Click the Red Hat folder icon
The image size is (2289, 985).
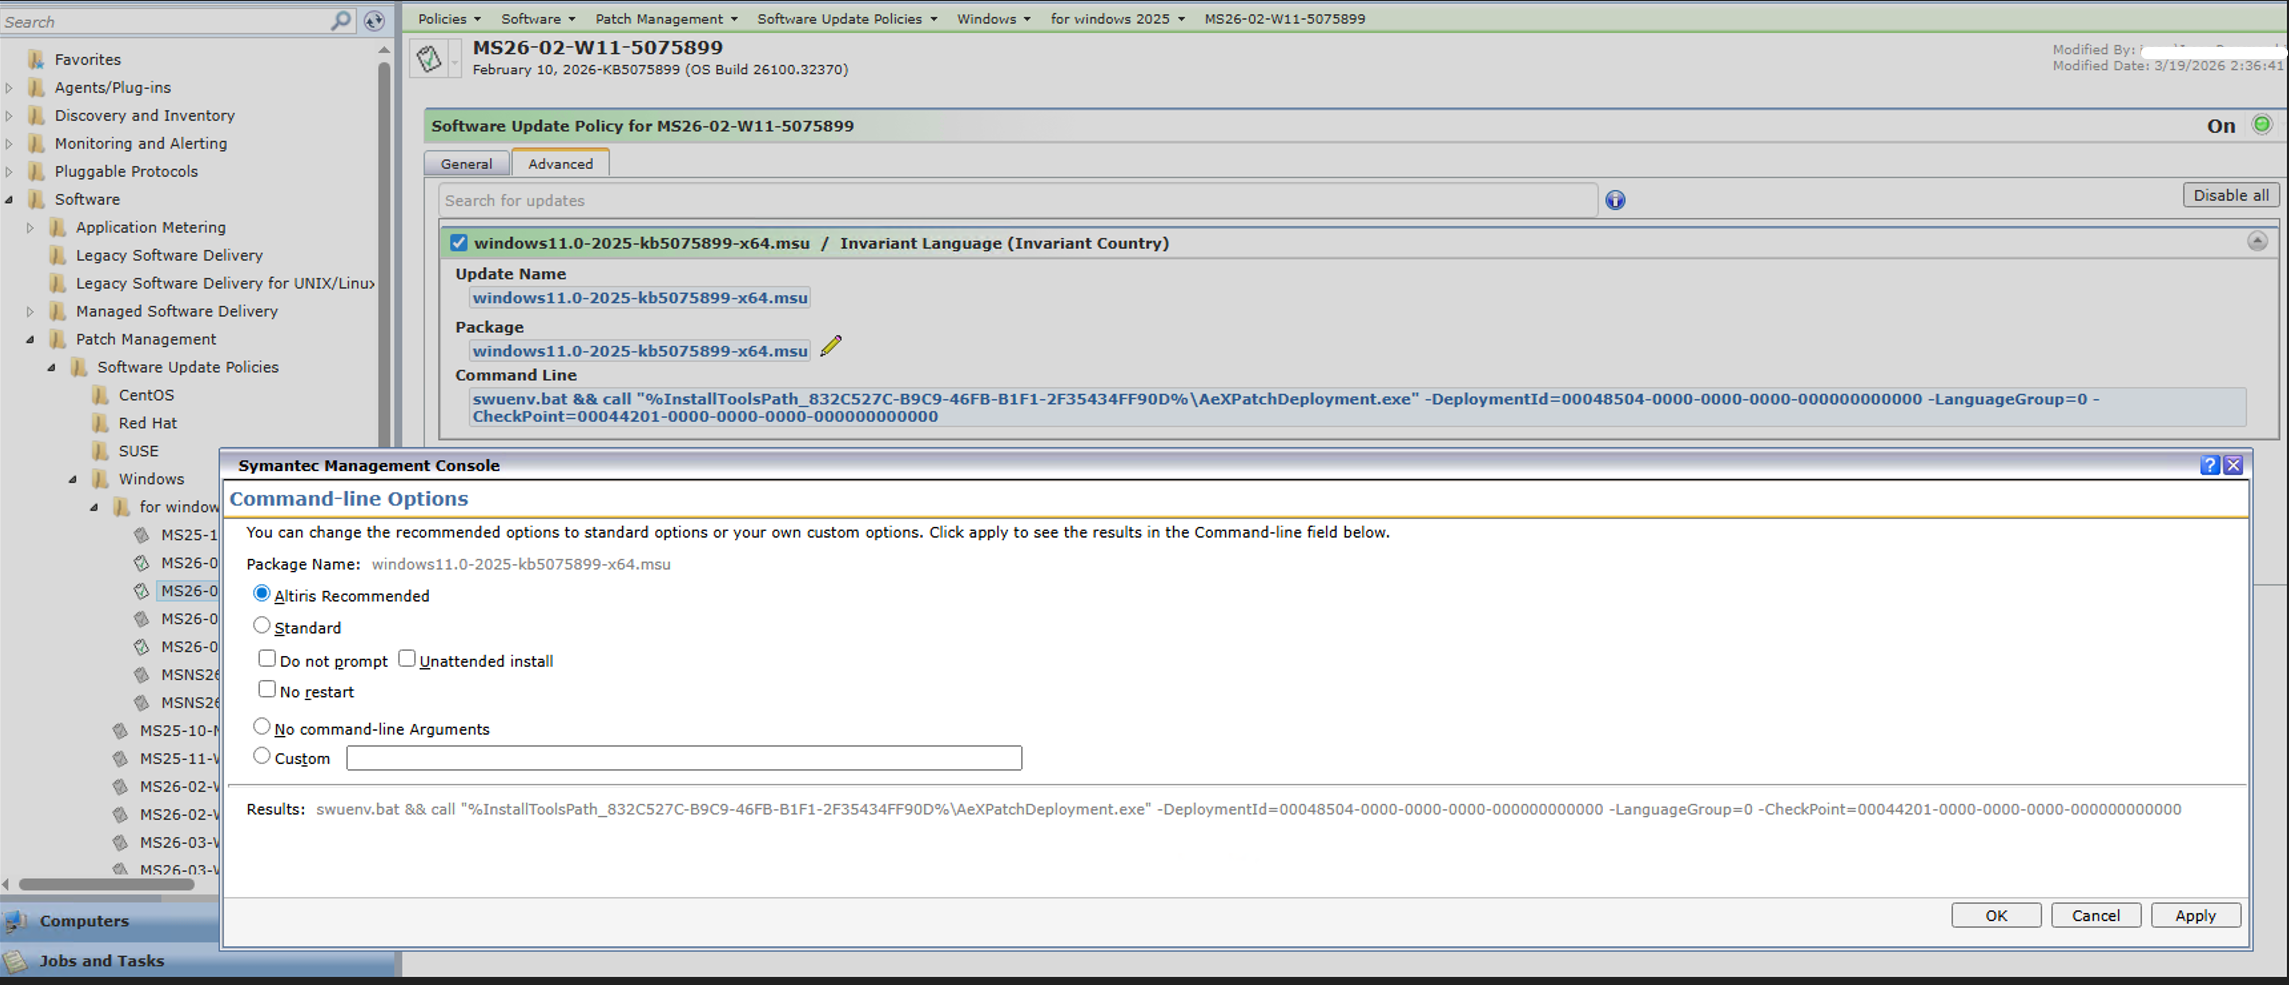click(100, 423)
